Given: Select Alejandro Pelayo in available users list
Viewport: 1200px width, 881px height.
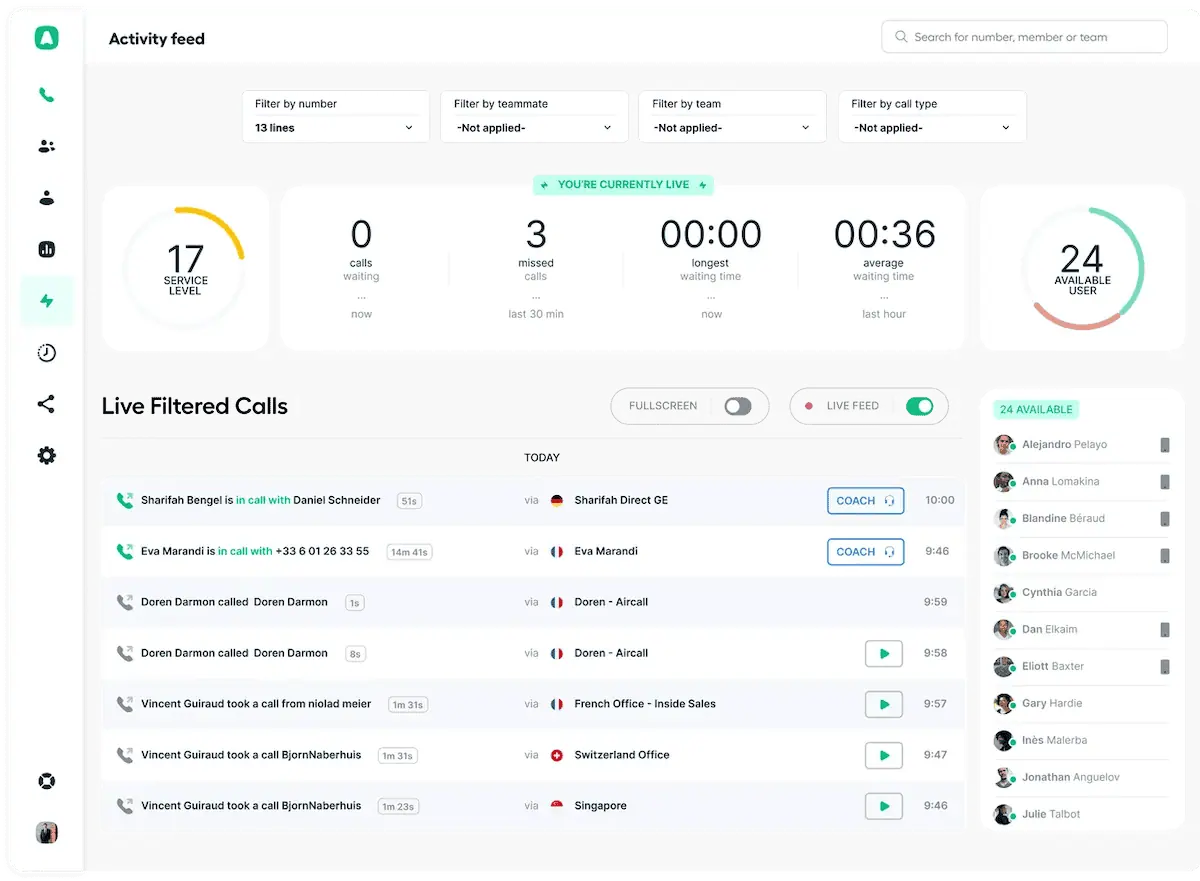Looking at the screenshot, I should coord(1064,444).
